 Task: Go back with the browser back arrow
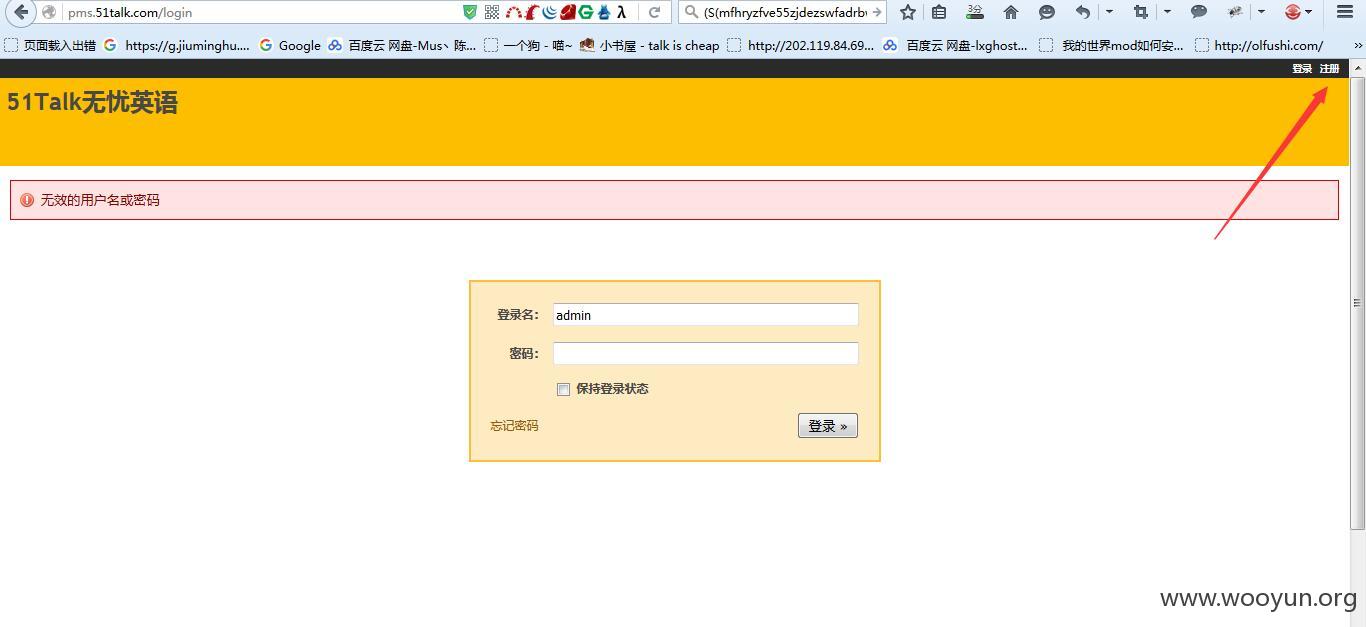(20, 12)
